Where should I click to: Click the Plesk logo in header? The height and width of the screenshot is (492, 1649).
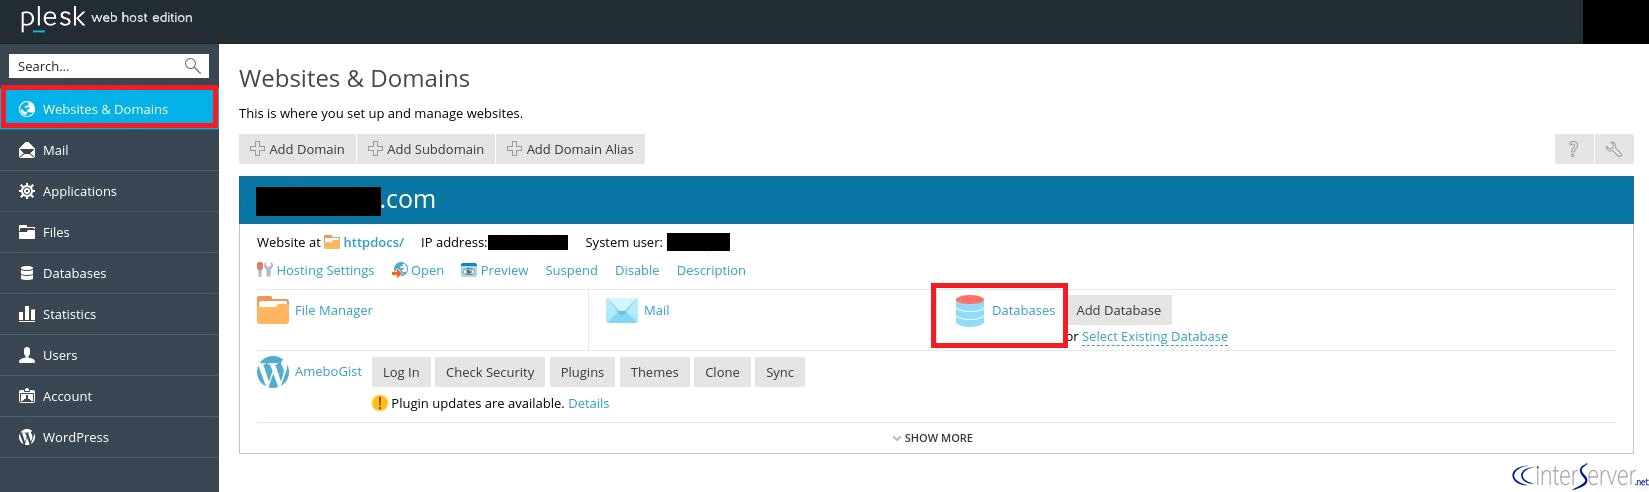(x=106, y=18)
